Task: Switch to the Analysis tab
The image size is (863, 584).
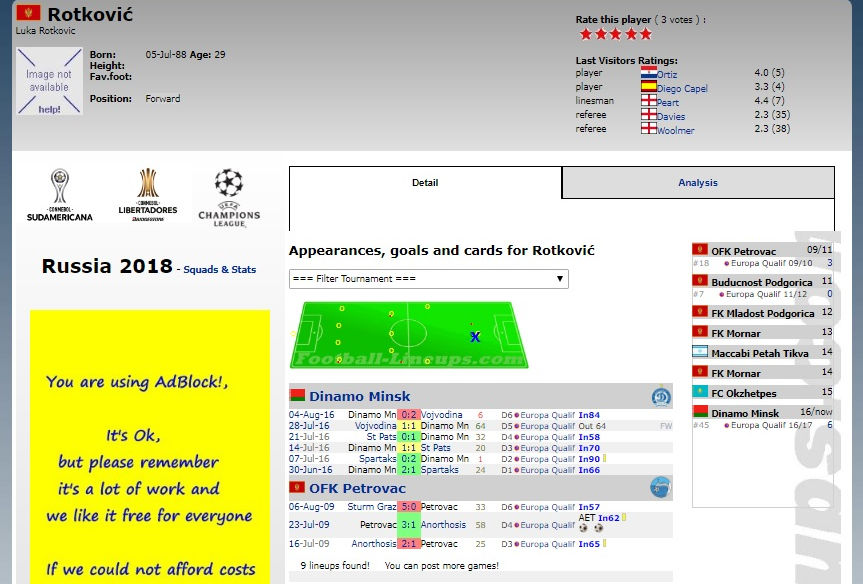Action: pyautogui.click(x=698, y=183)
